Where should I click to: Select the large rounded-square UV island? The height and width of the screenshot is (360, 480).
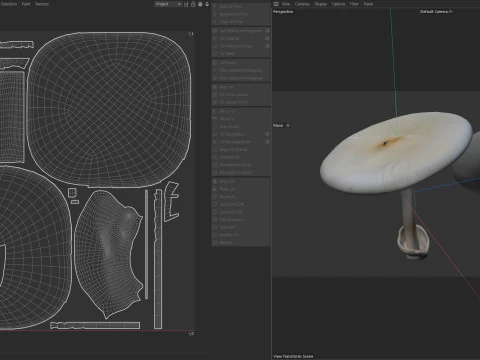[109, 110]
